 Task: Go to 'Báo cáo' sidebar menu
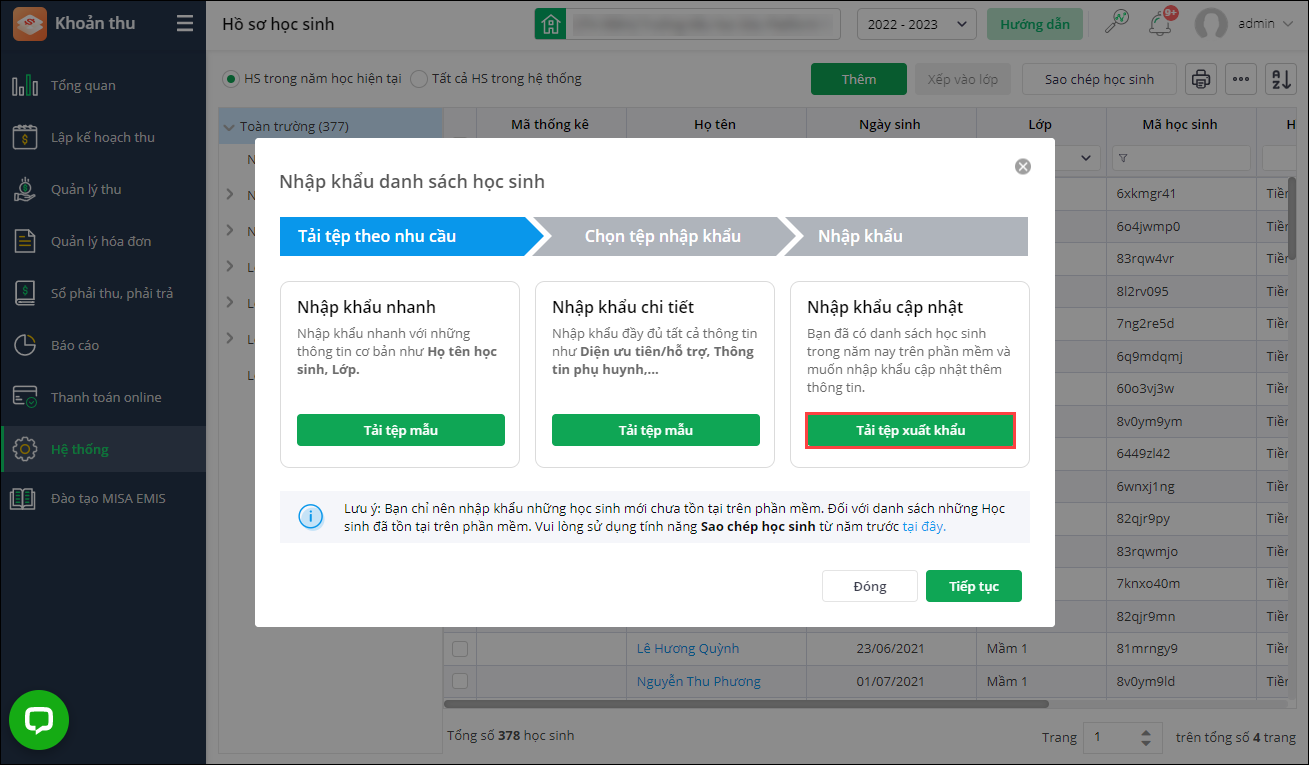click(75, 345)
